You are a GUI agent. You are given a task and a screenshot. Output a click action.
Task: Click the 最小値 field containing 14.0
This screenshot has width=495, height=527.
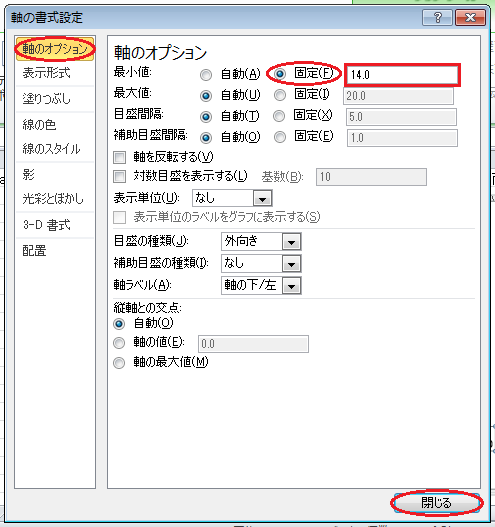[x=402, y=75]
